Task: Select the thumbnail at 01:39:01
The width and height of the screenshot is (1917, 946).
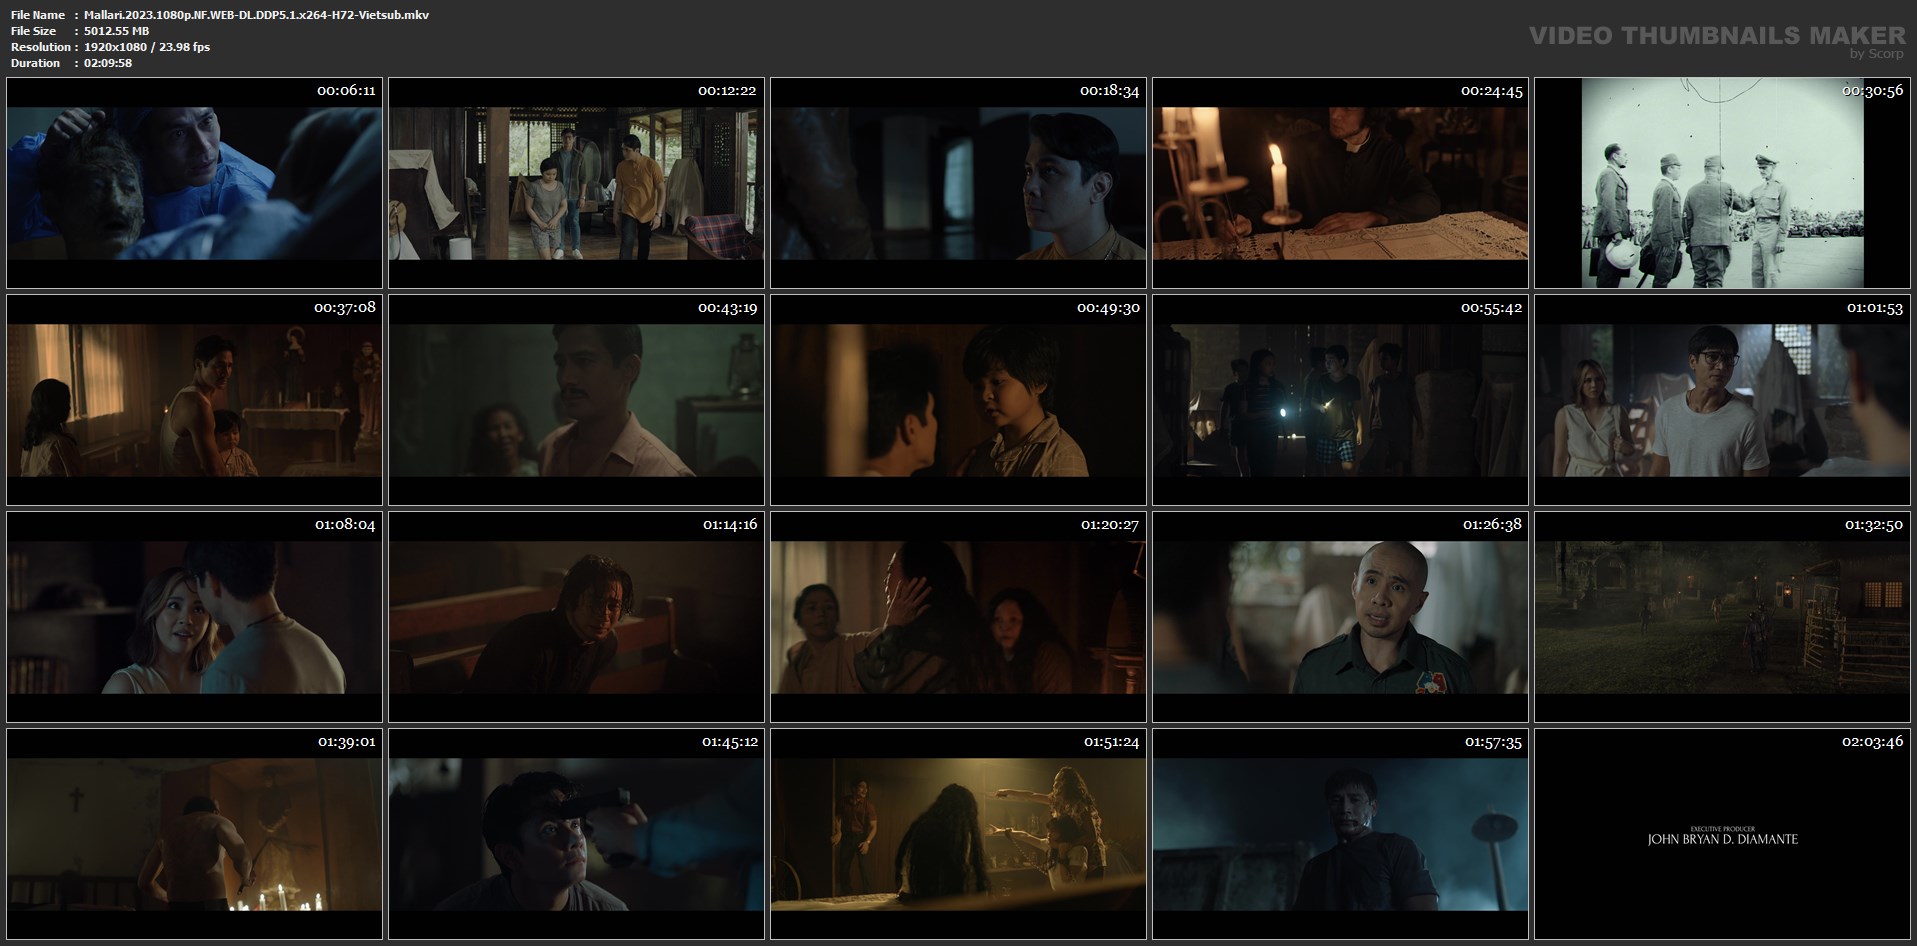Action: (x=194, y=834)
